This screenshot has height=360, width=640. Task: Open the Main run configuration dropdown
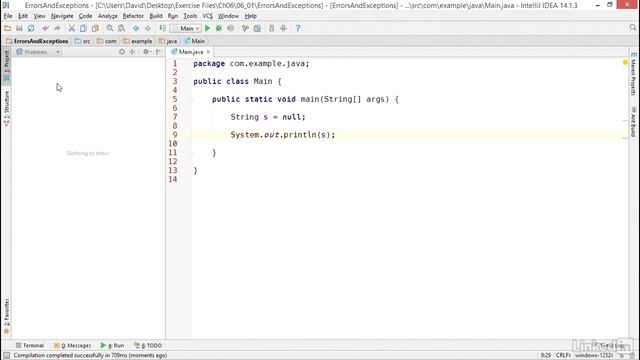tap(186, 28)
